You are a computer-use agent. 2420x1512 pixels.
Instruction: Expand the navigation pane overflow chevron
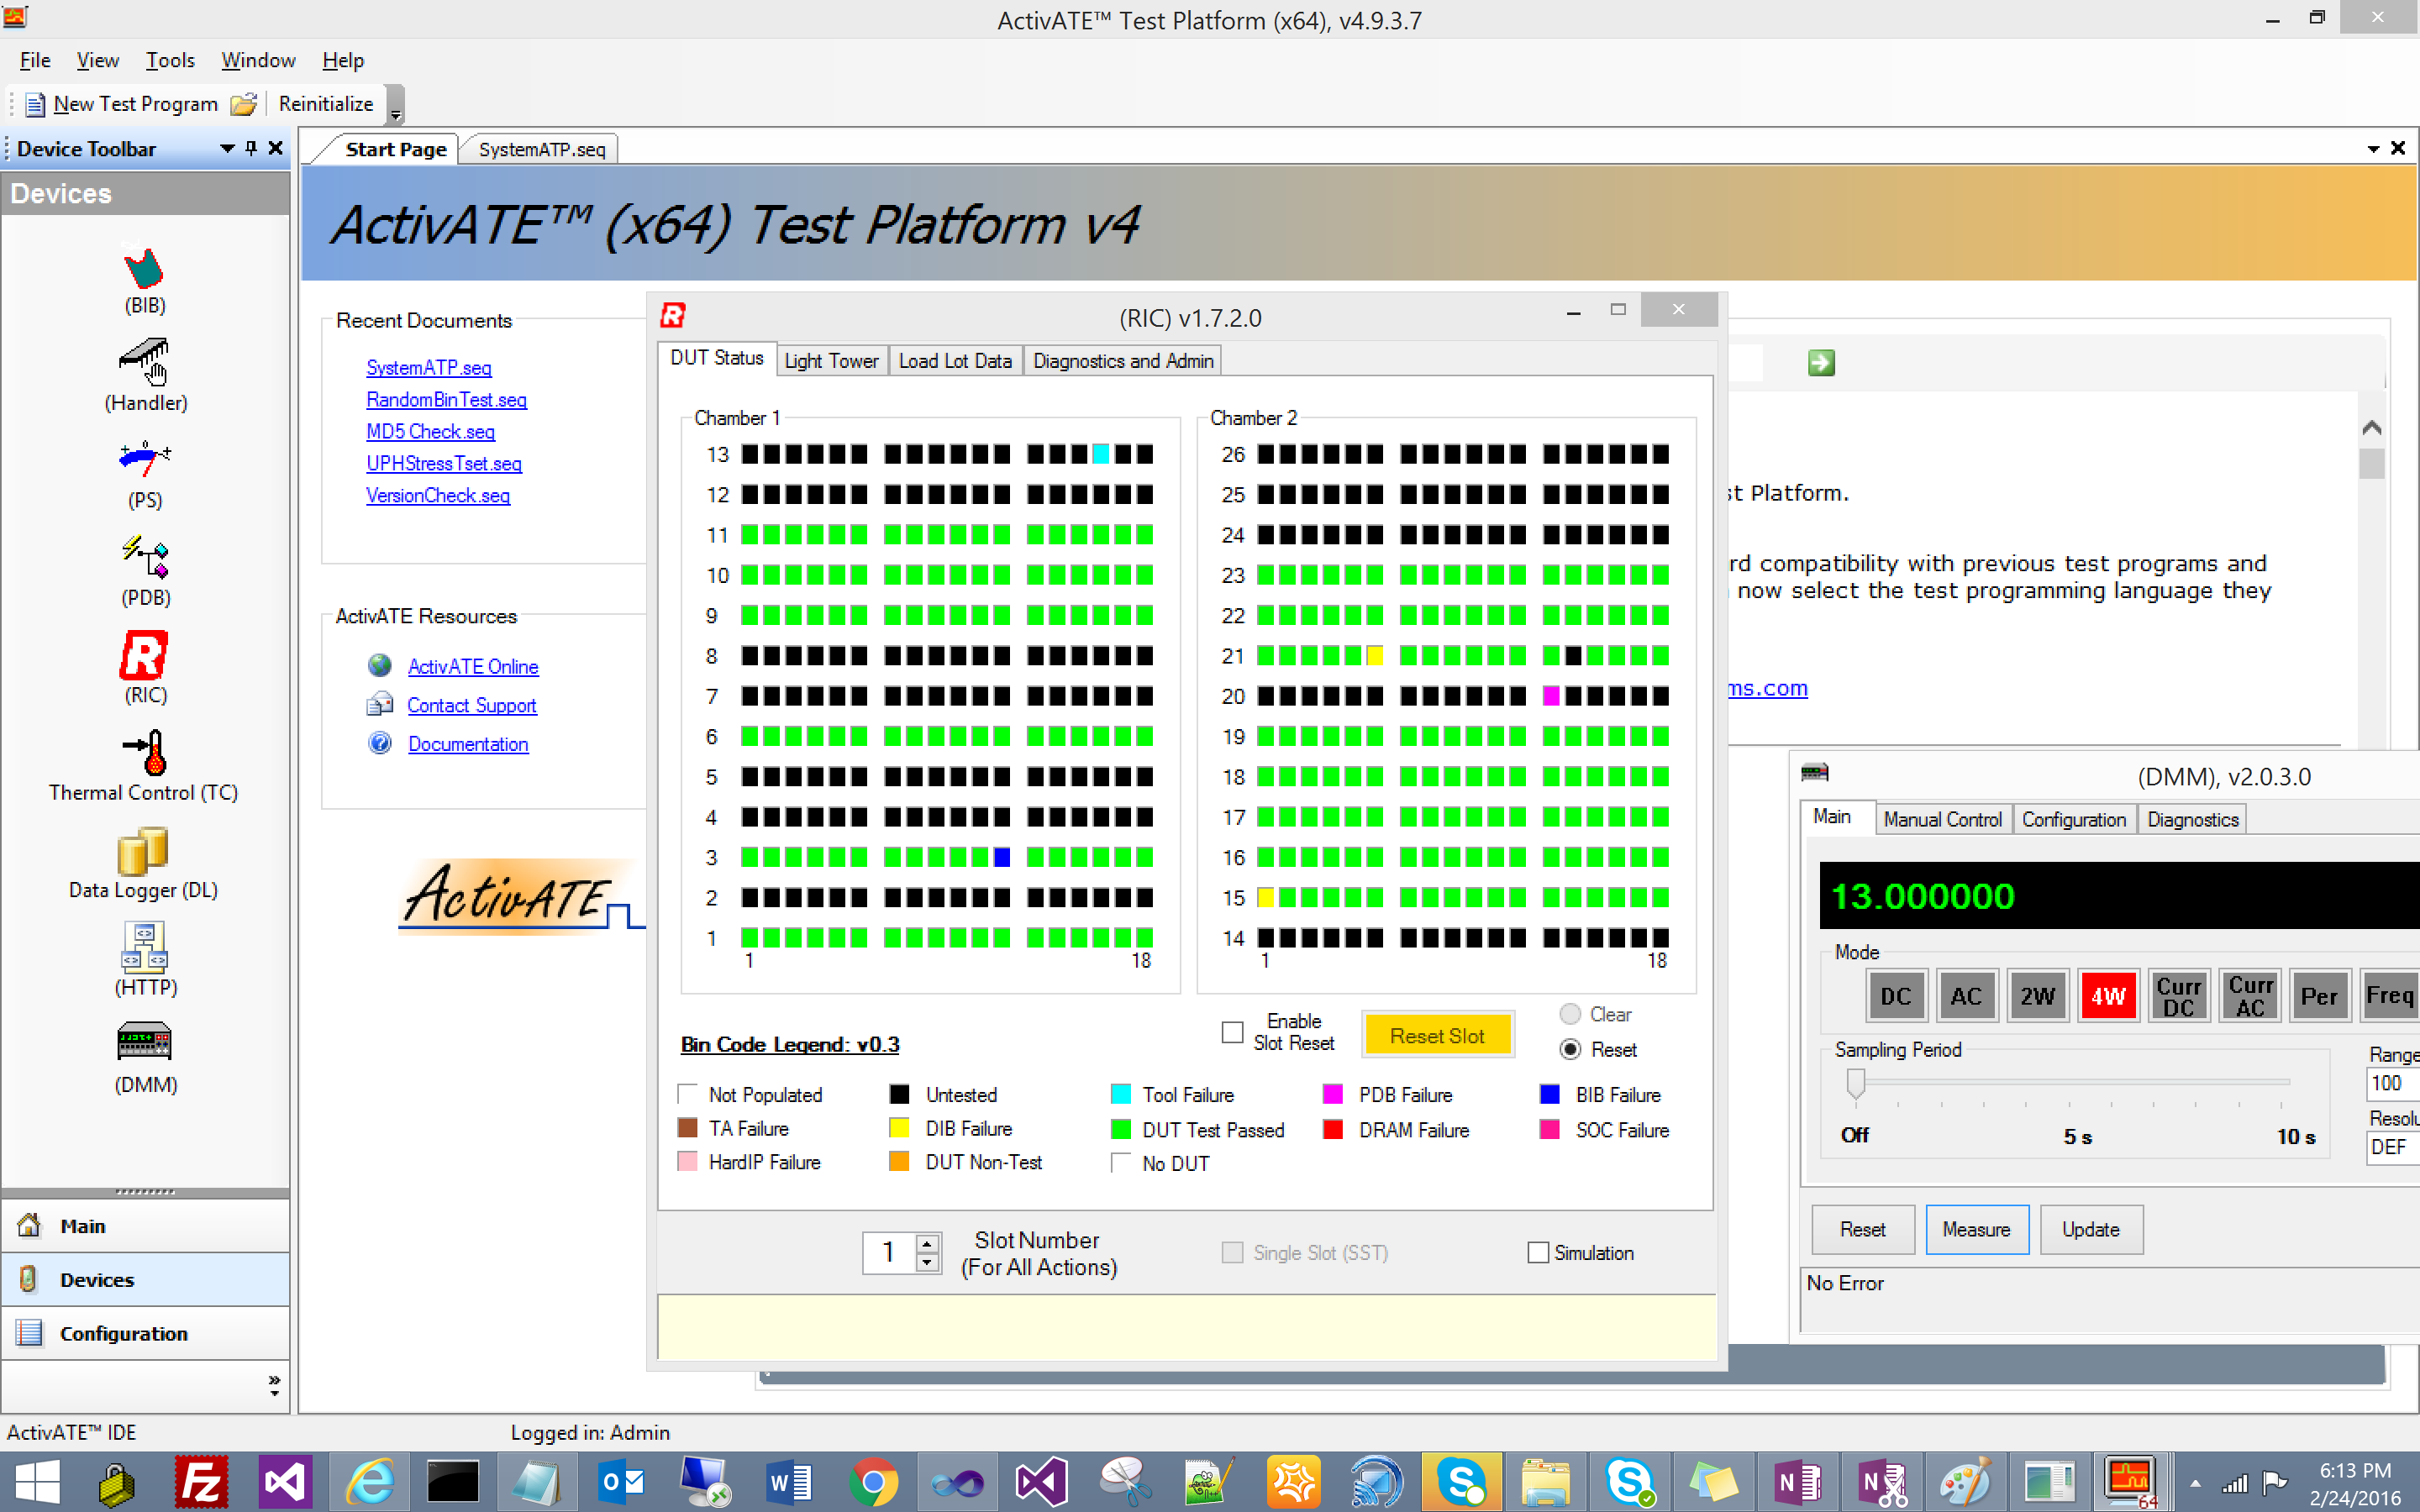click(274, 1385)
